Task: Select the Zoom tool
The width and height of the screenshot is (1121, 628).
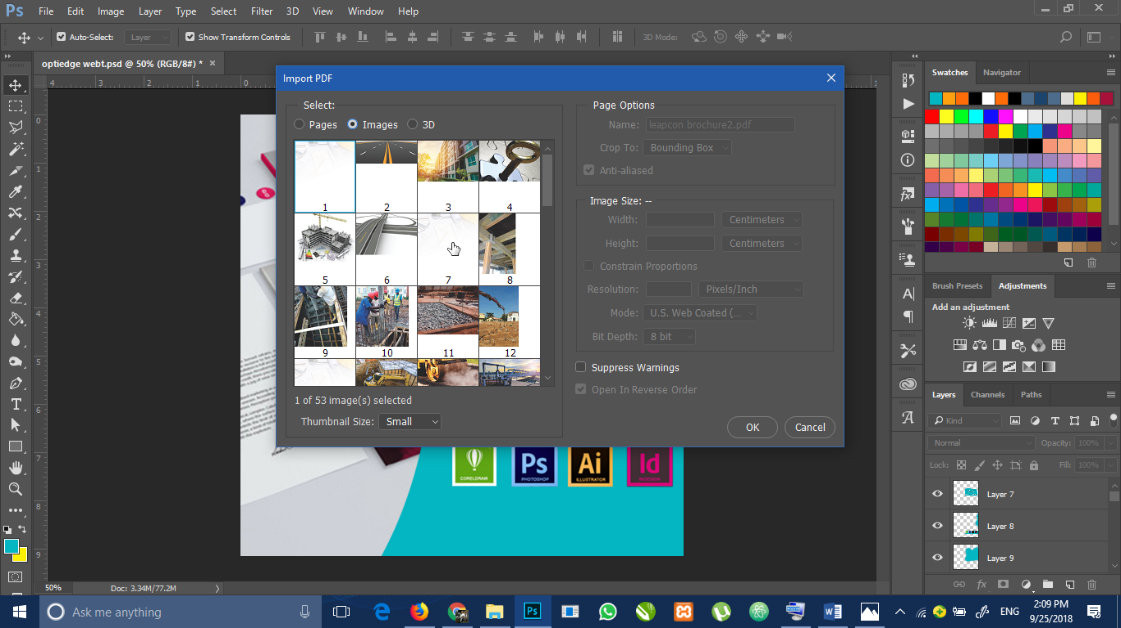Action: pyautogui.click(x=15, y=489)
